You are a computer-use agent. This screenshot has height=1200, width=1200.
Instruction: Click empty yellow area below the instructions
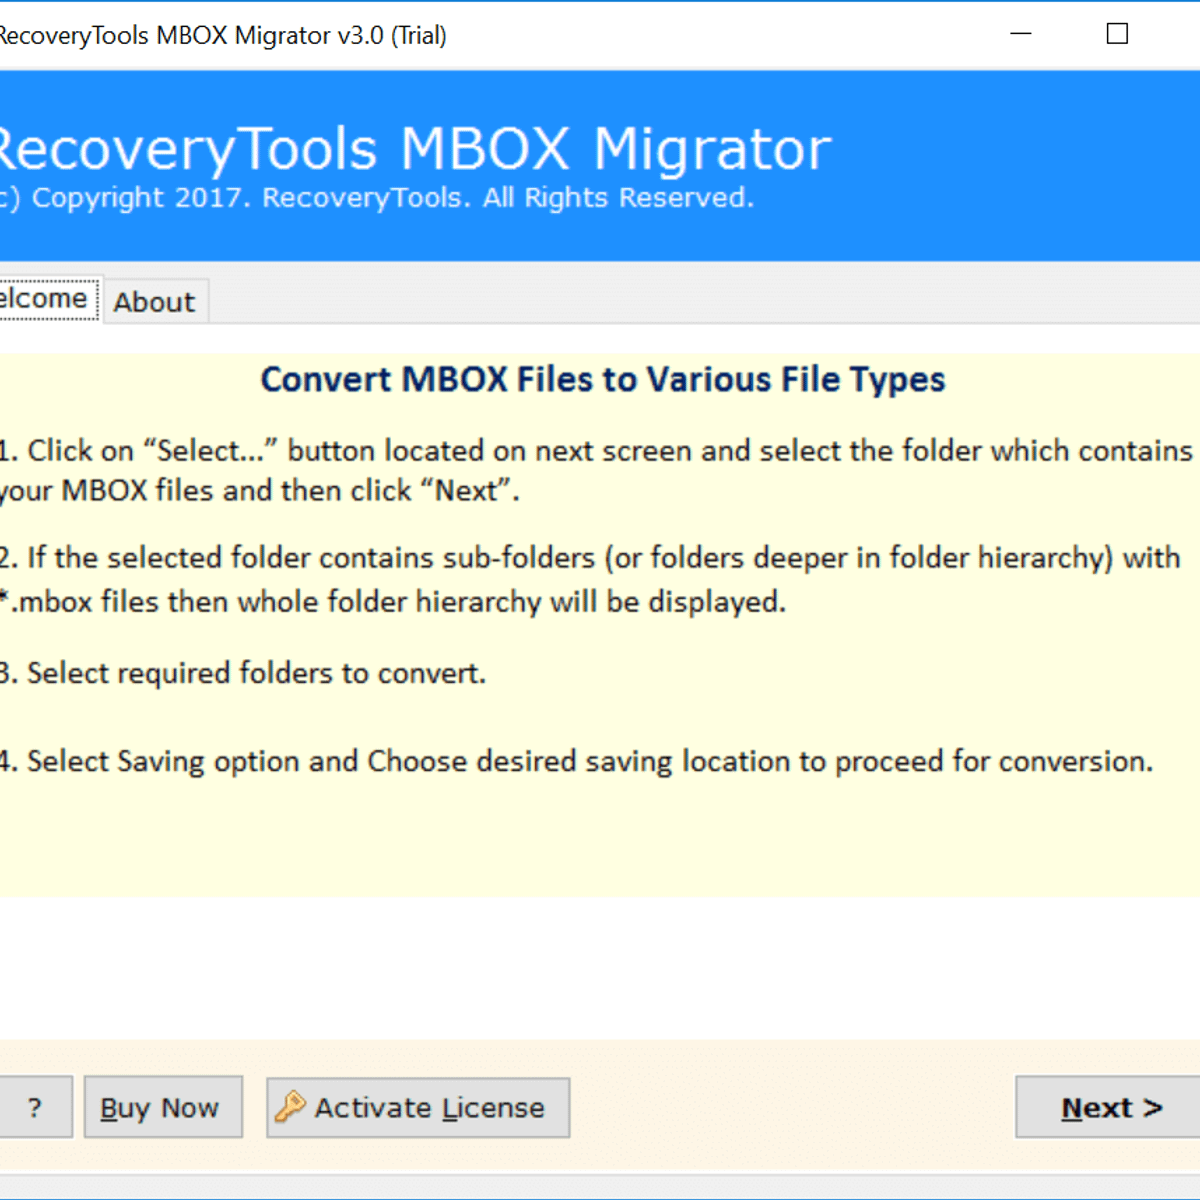coord(600,840)
